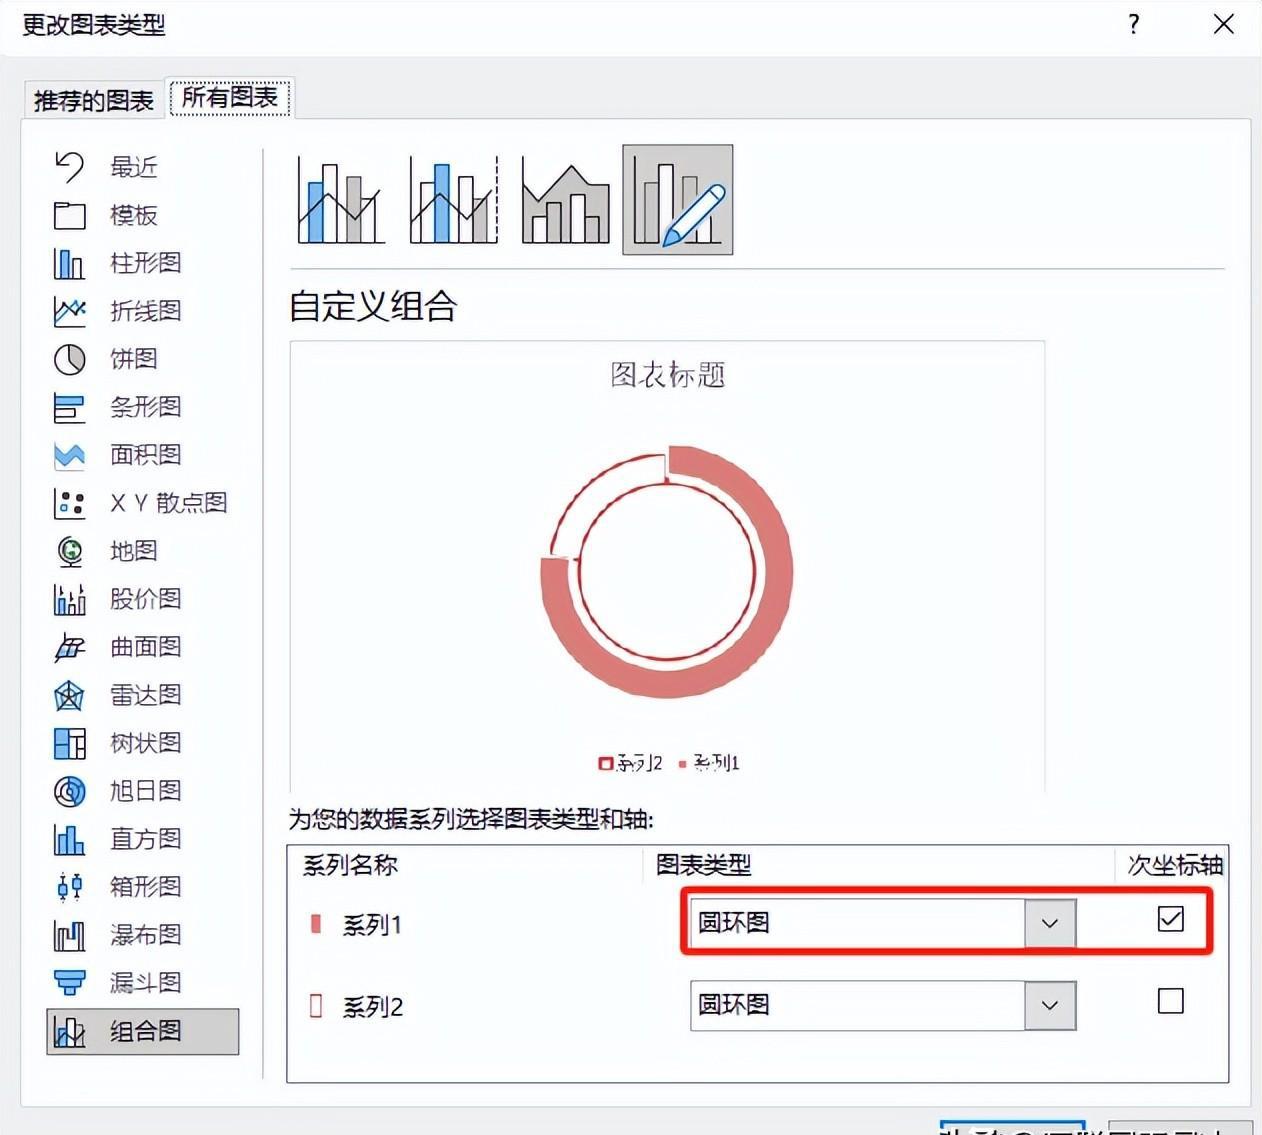Open chart type dropdown arrow for 系列2

click(1049, 1005)
